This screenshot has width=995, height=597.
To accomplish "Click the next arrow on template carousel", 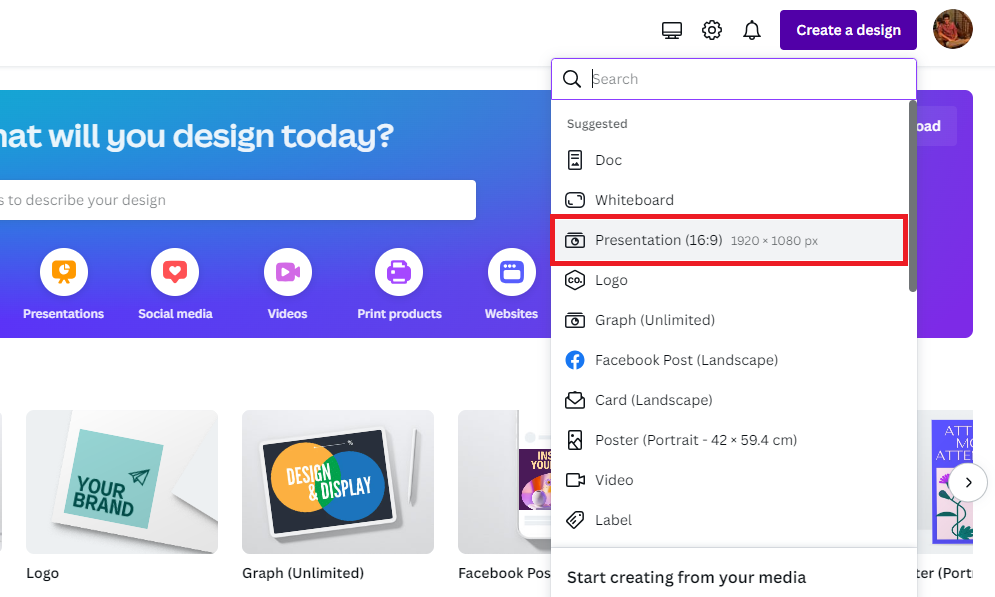I will [968, 482].
